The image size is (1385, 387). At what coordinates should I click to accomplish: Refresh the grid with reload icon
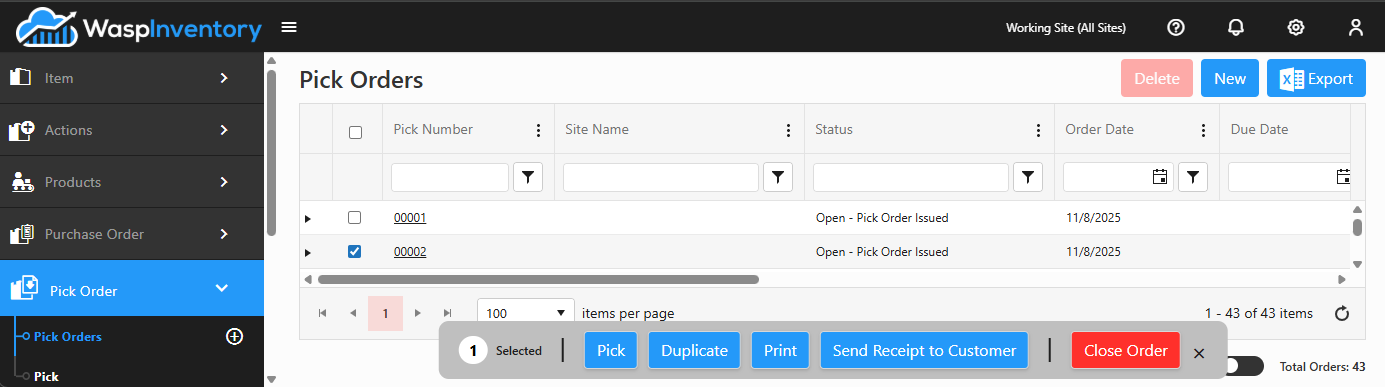pyautogui.click(x=1342, y=314)
